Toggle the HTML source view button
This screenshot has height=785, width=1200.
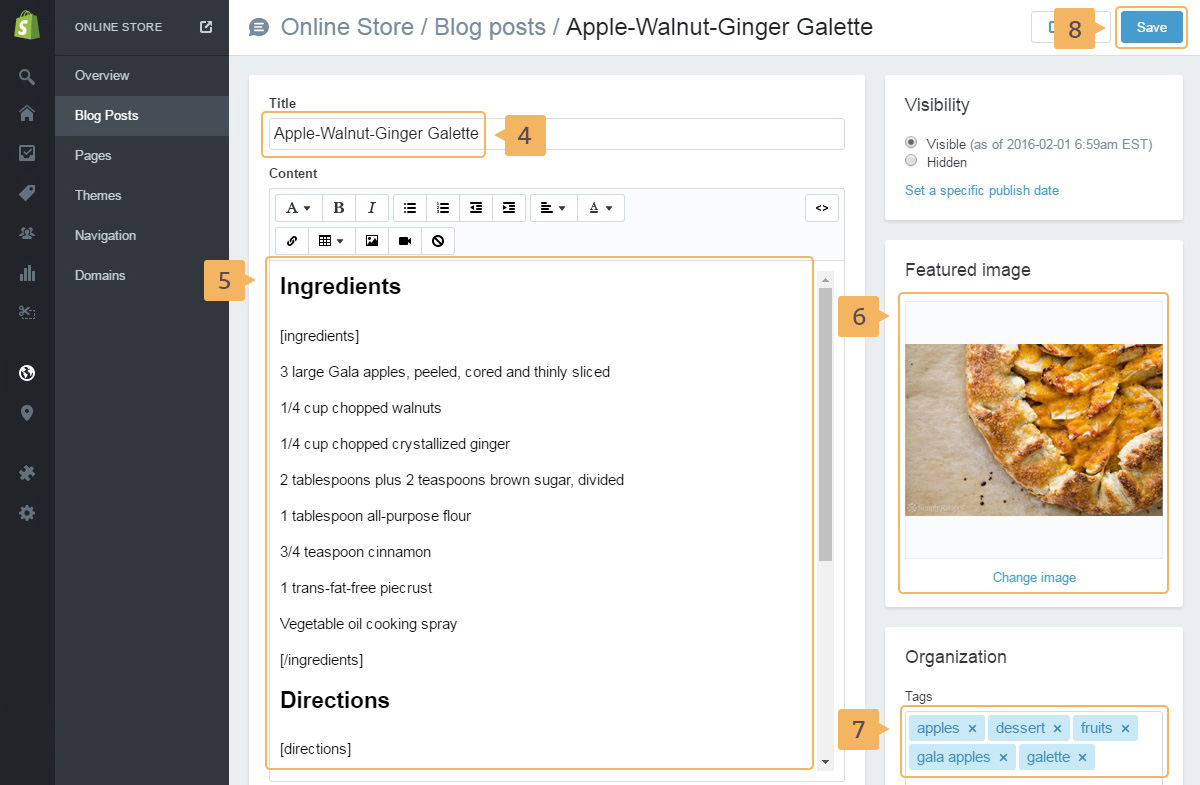pos(822,208)
